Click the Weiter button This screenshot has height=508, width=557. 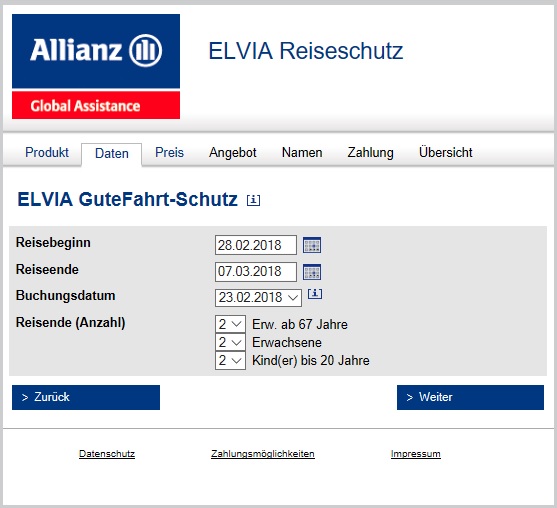point(470,397)
